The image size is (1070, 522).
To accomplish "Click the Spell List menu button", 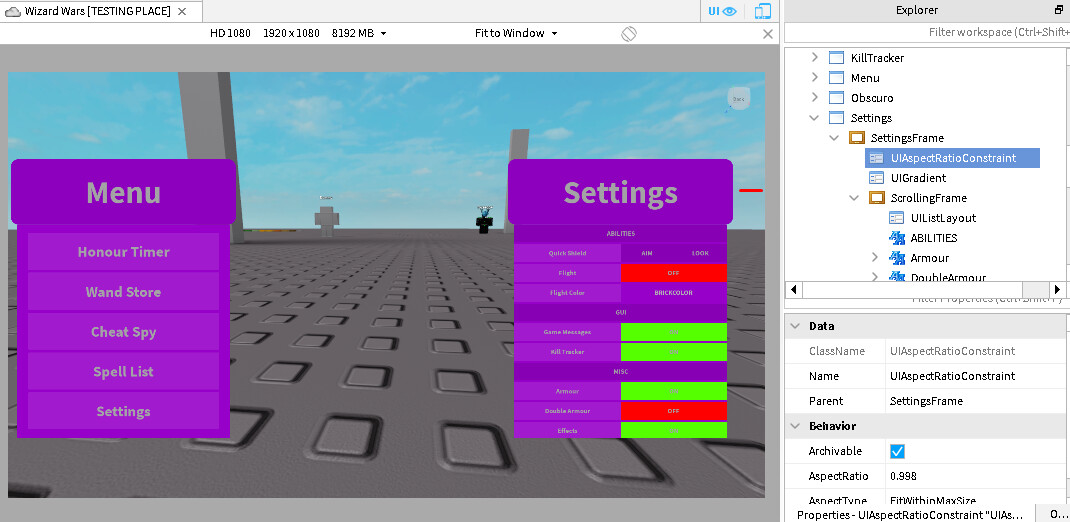I will coord(124,372).
